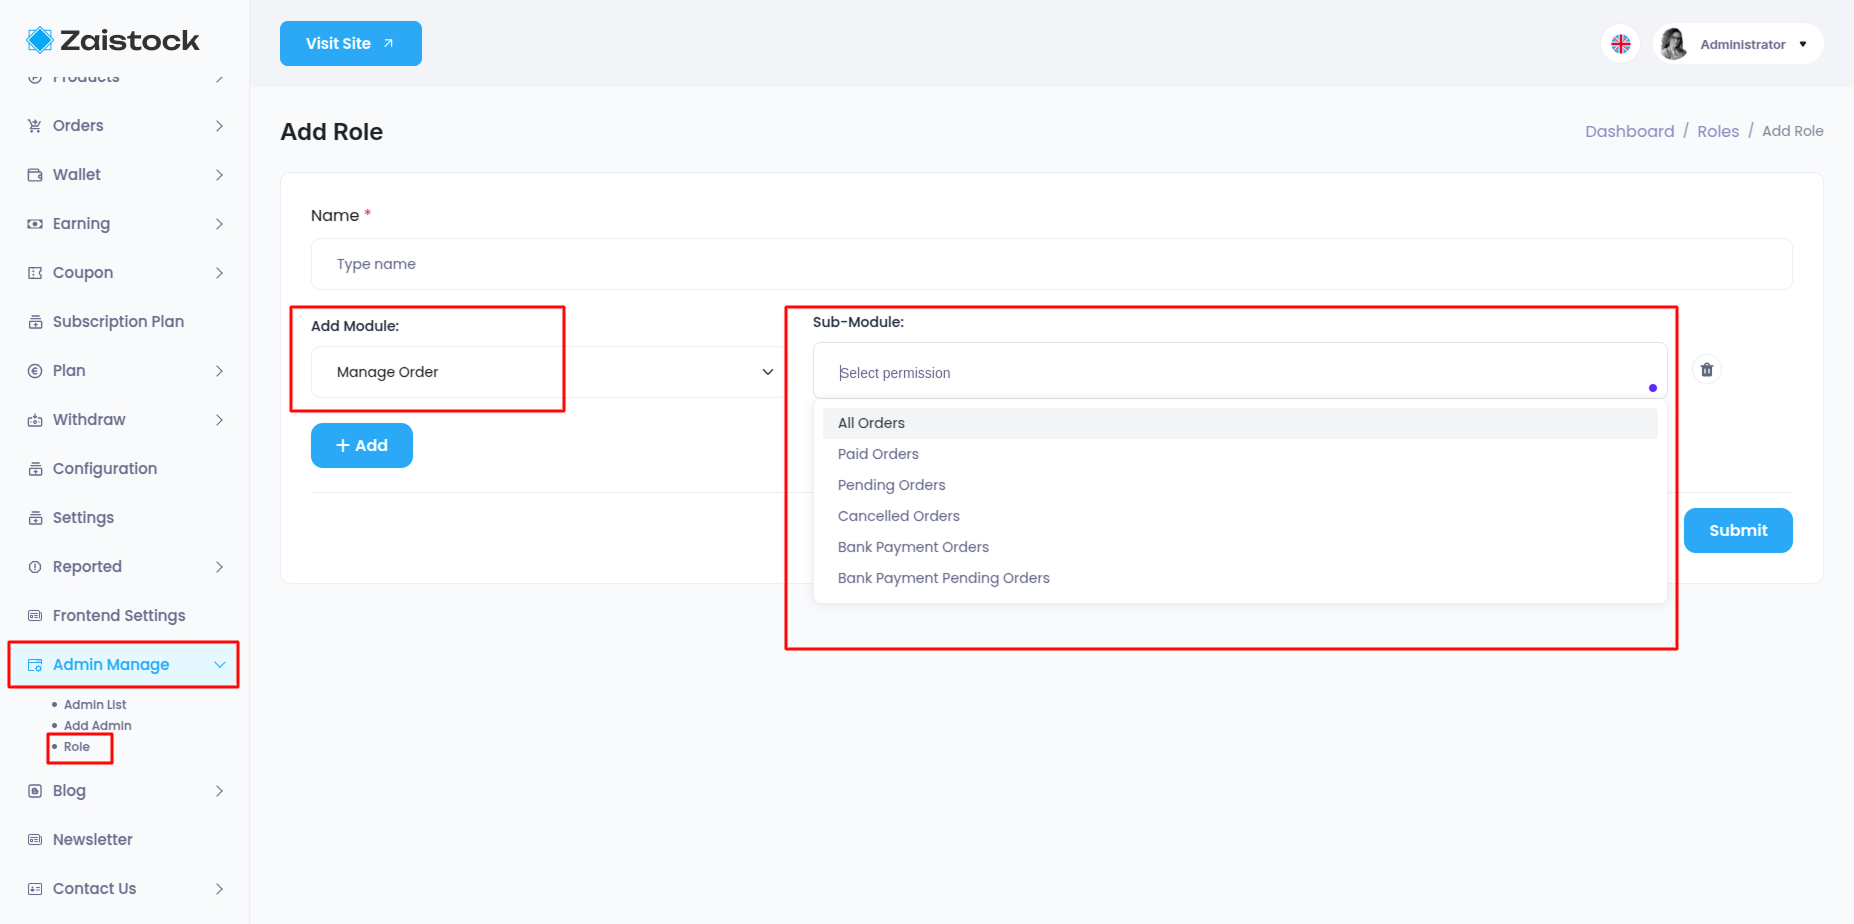Click the Subscription Plan icon in the sidebar

(35, 322)
